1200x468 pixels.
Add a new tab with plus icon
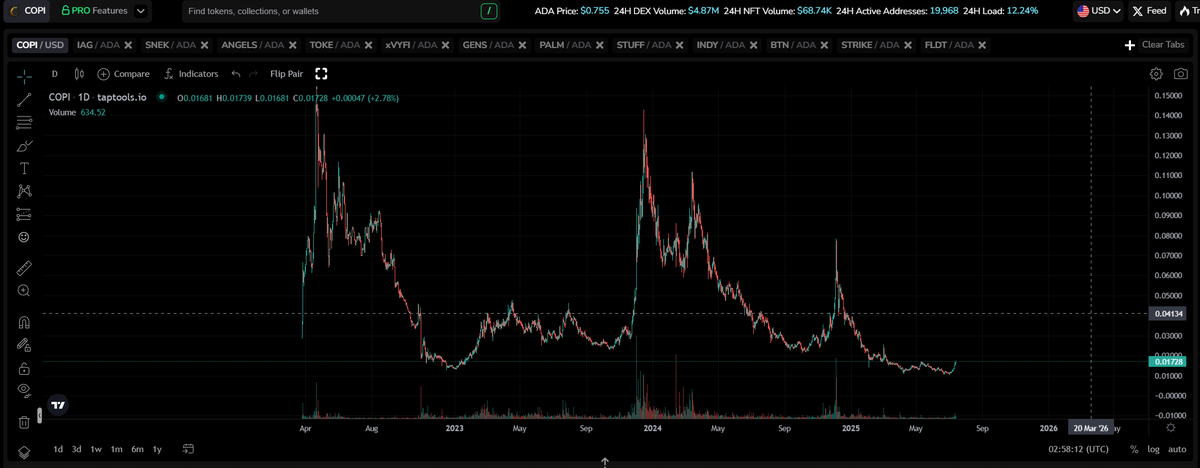pos(1129,45)
